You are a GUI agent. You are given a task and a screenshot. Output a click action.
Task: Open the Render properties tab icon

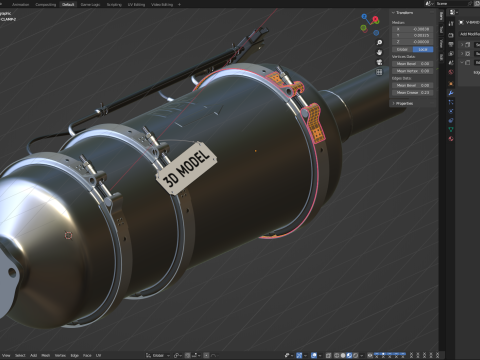coord(451,35)
